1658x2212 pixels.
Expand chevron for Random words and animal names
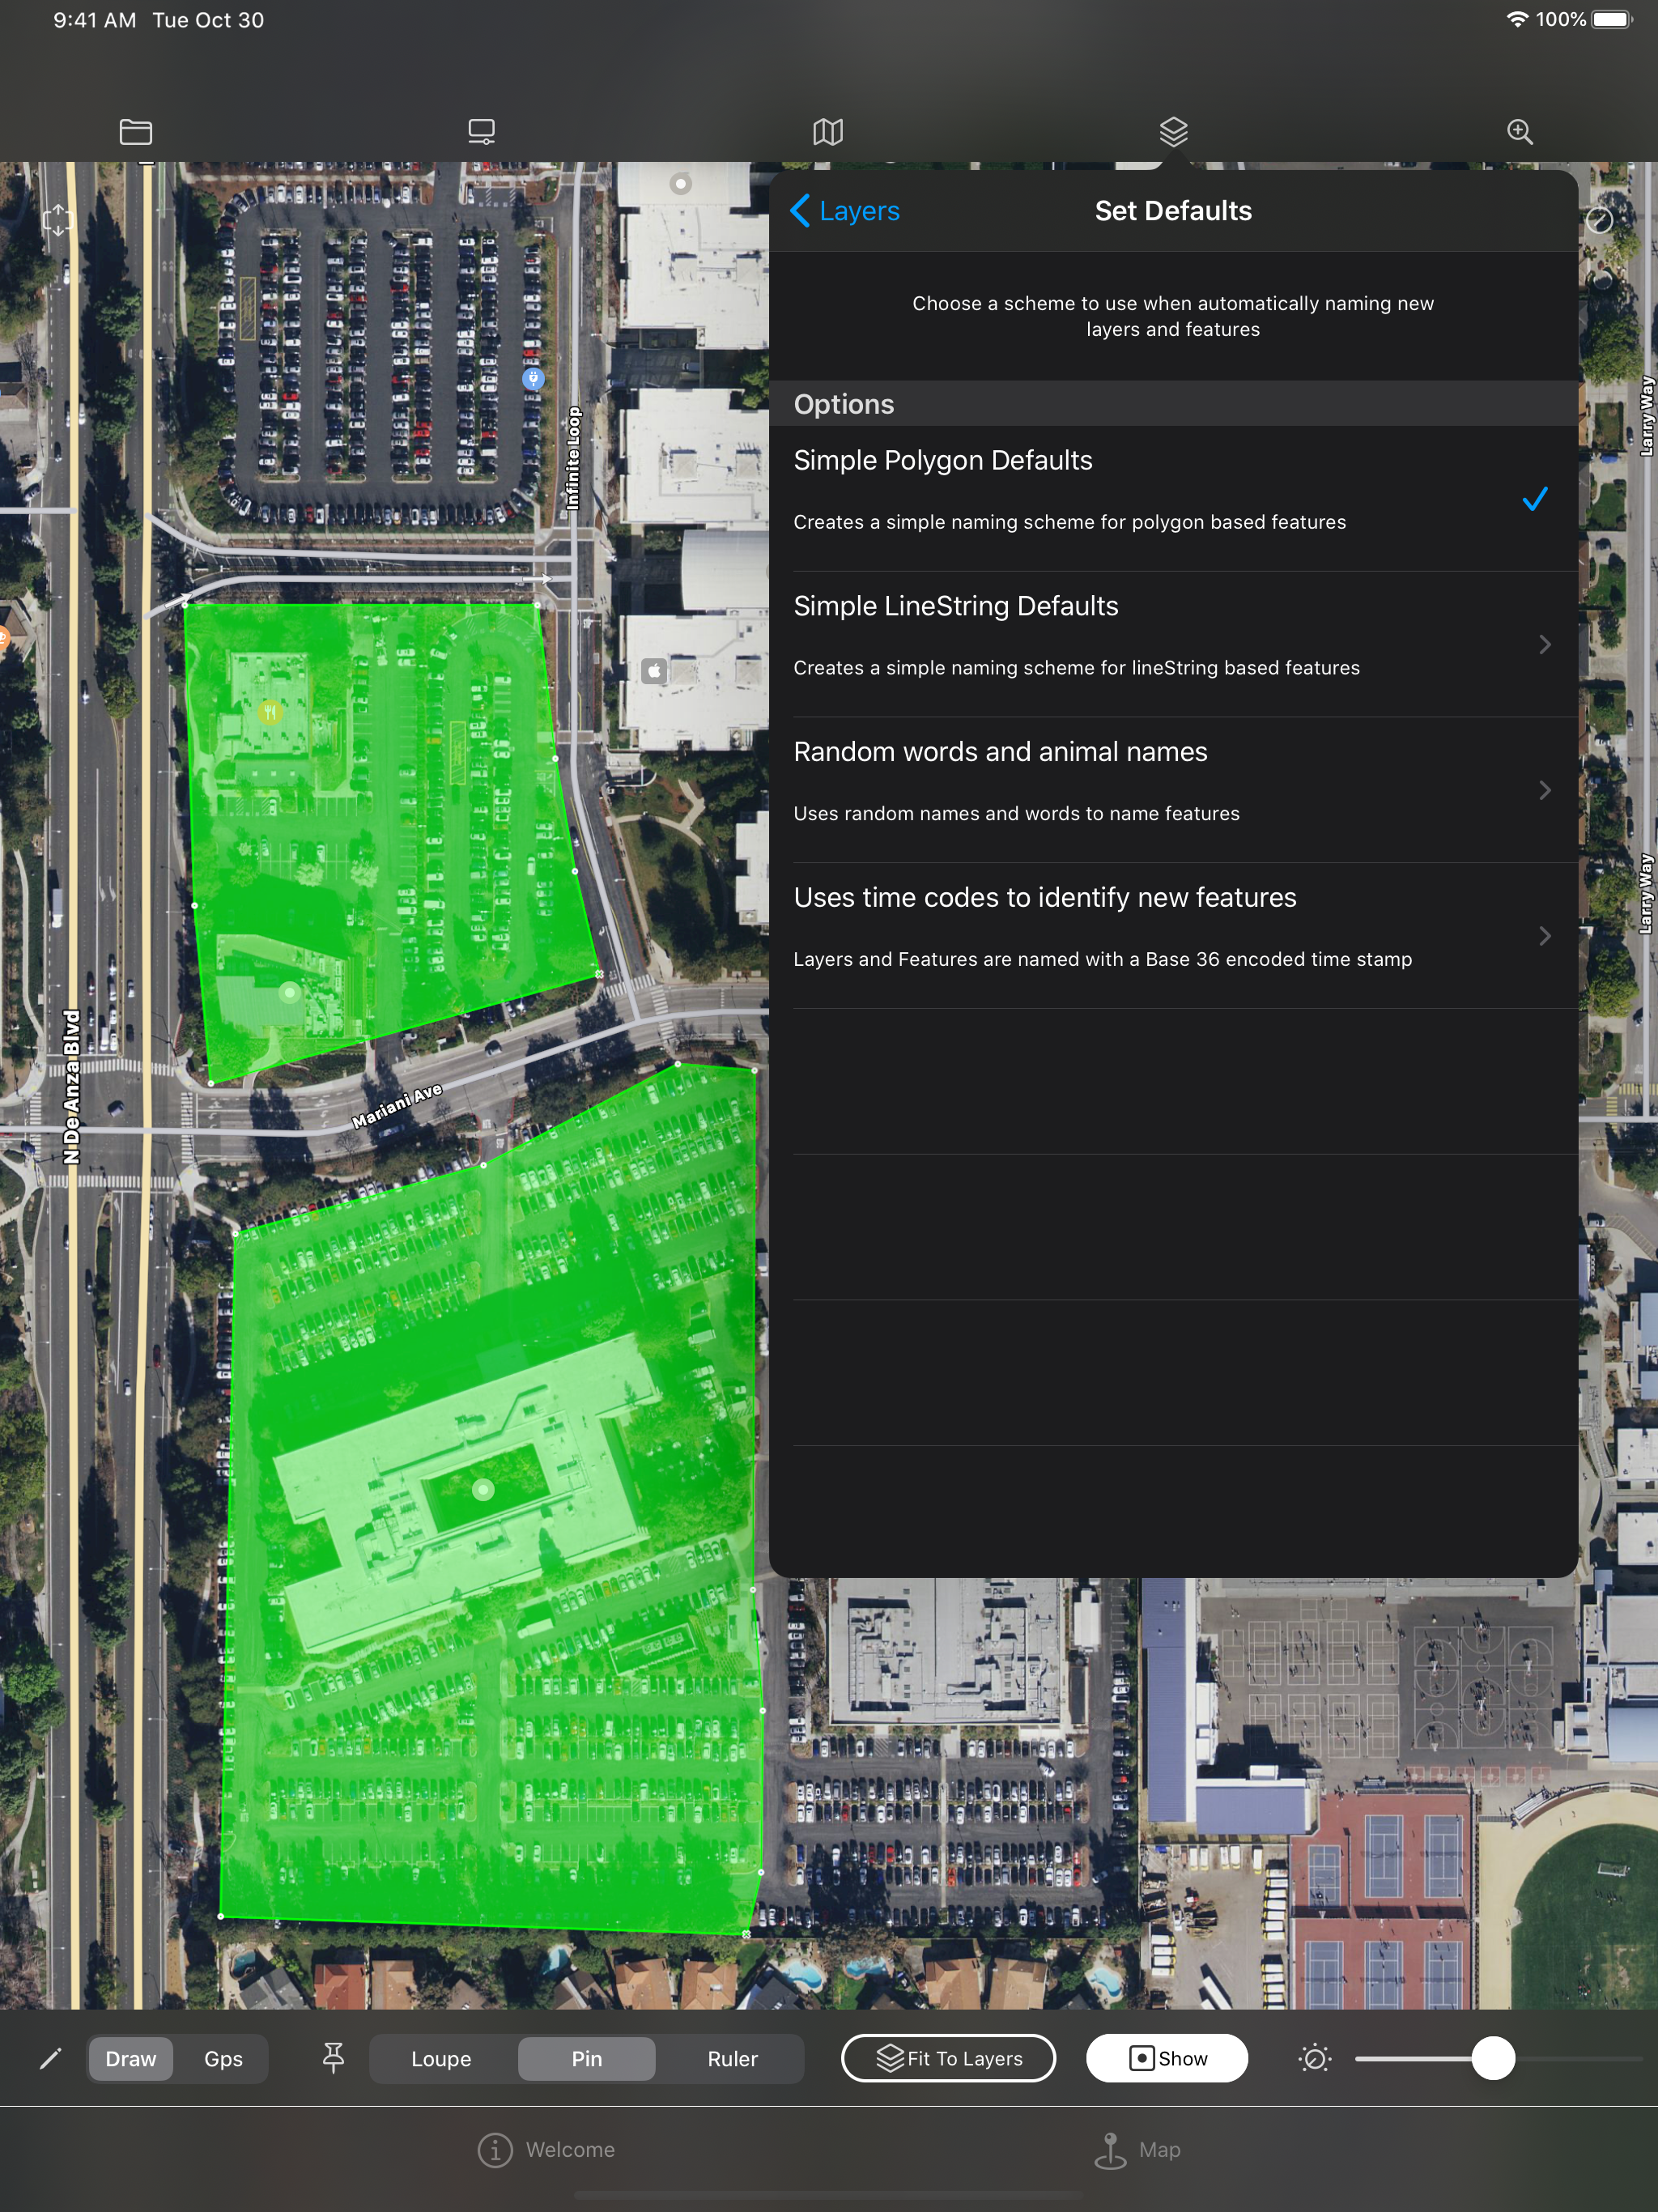click(x=1545, y=790)
